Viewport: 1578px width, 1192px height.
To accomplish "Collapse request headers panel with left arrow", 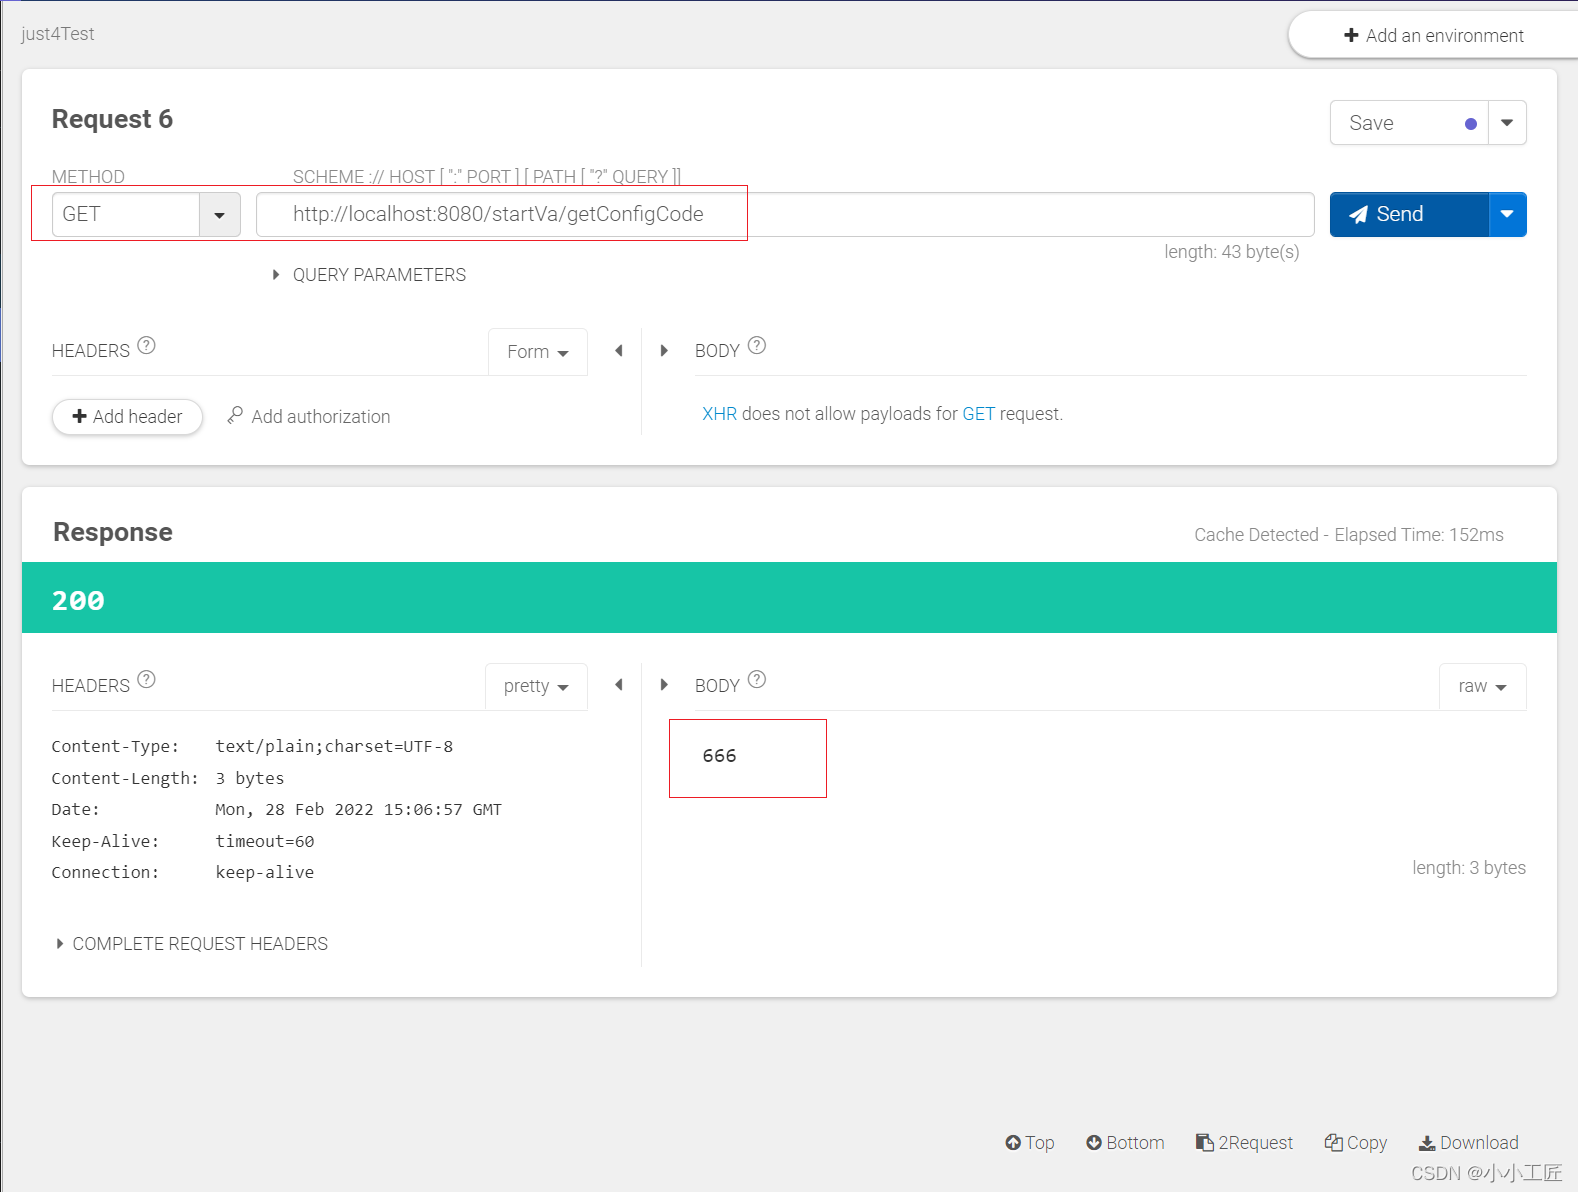I will [619, 351].
